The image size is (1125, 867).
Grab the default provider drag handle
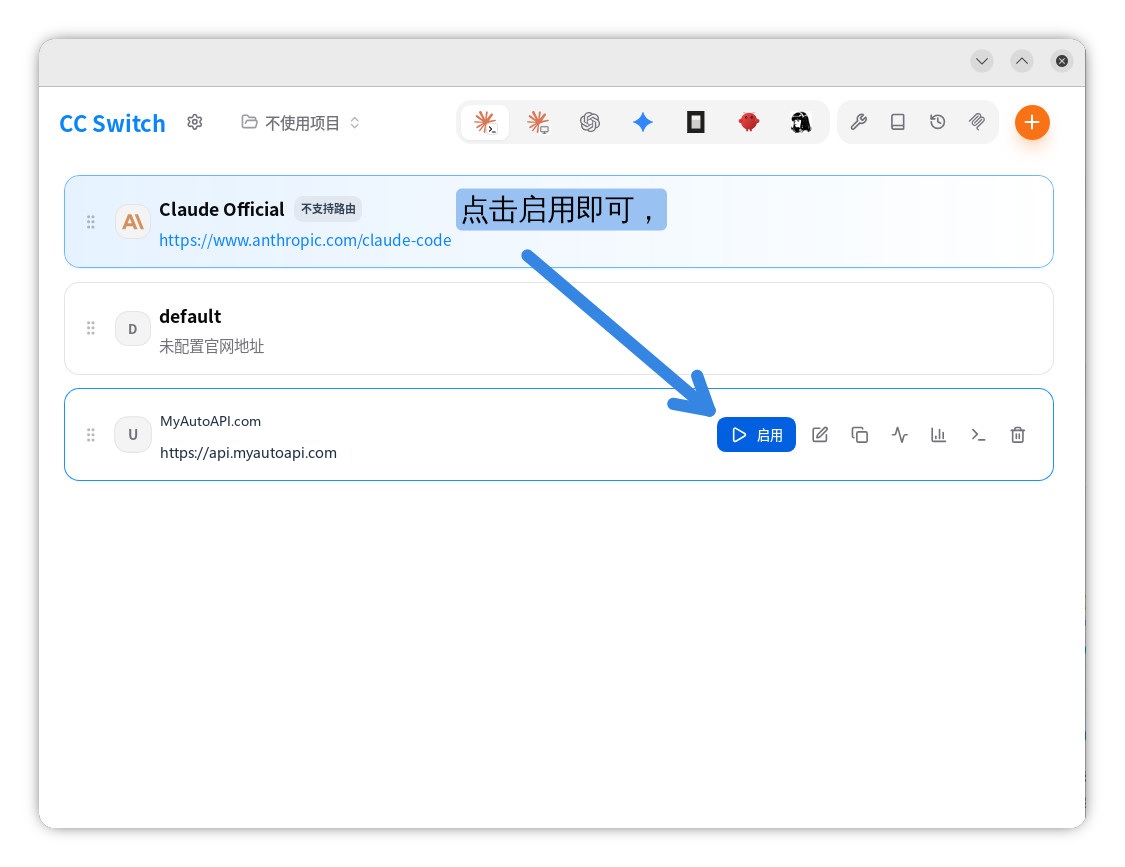click(x=90, y=329)
